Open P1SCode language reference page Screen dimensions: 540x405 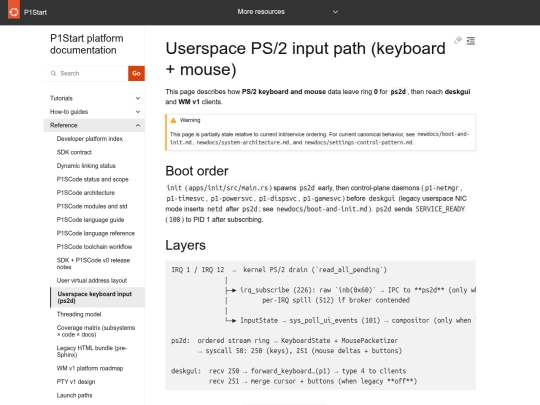[95, 233]
